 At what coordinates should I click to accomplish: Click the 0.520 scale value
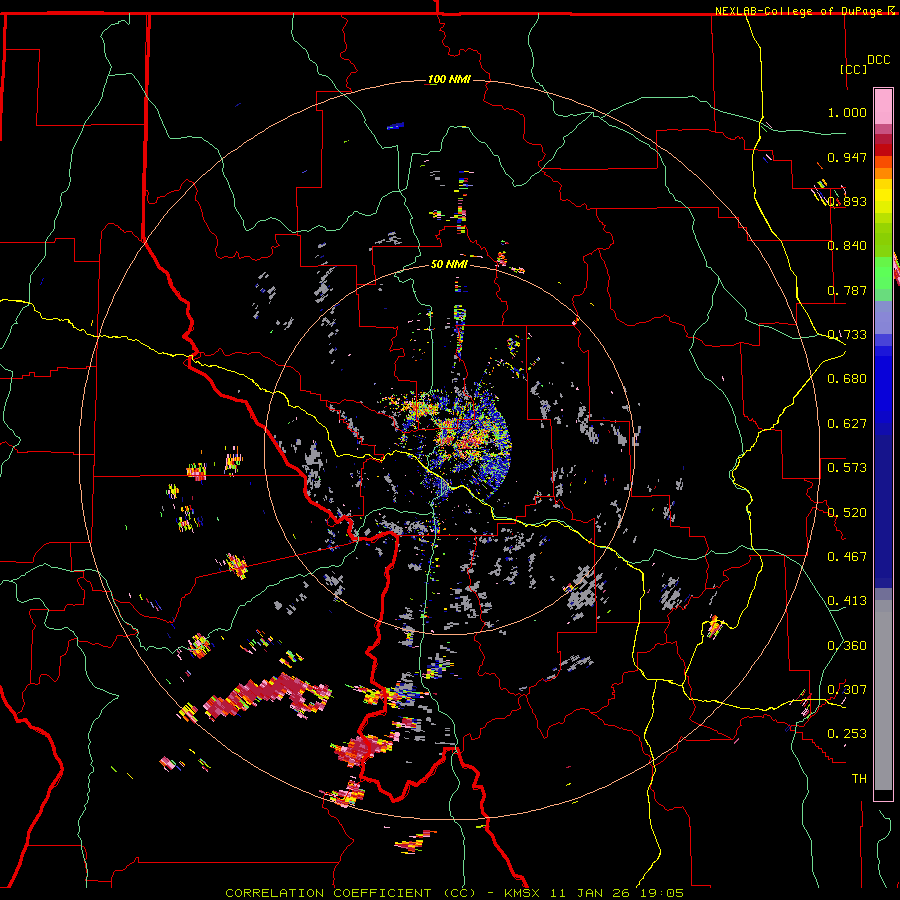click(847, 513)
